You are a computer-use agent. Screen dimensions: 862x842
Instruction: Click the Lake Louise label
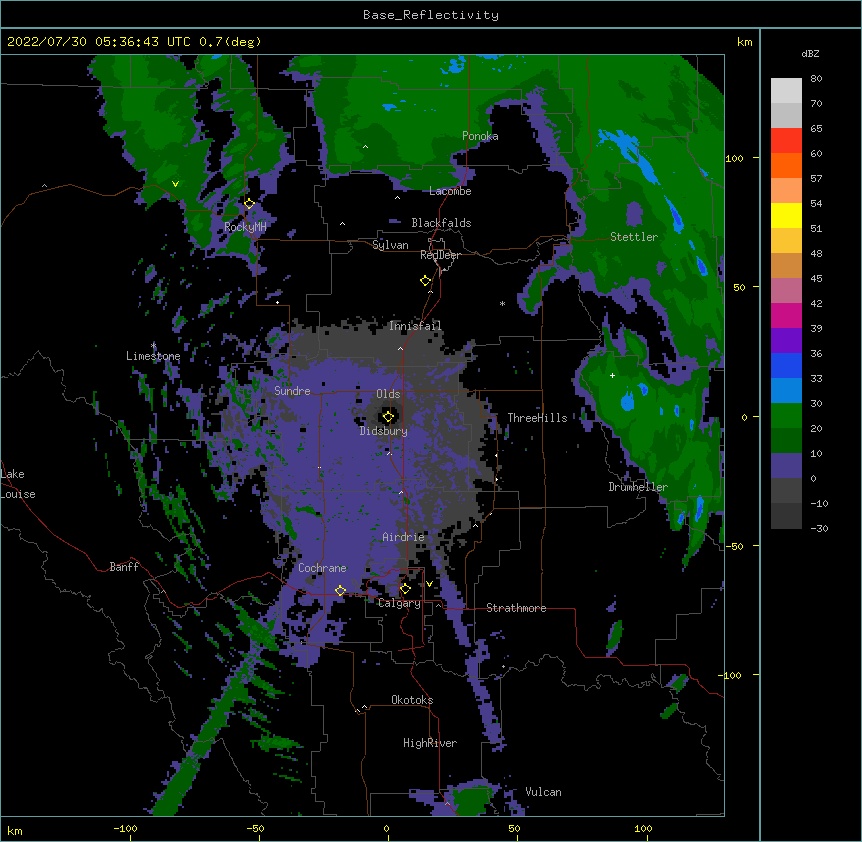[18, 484]
